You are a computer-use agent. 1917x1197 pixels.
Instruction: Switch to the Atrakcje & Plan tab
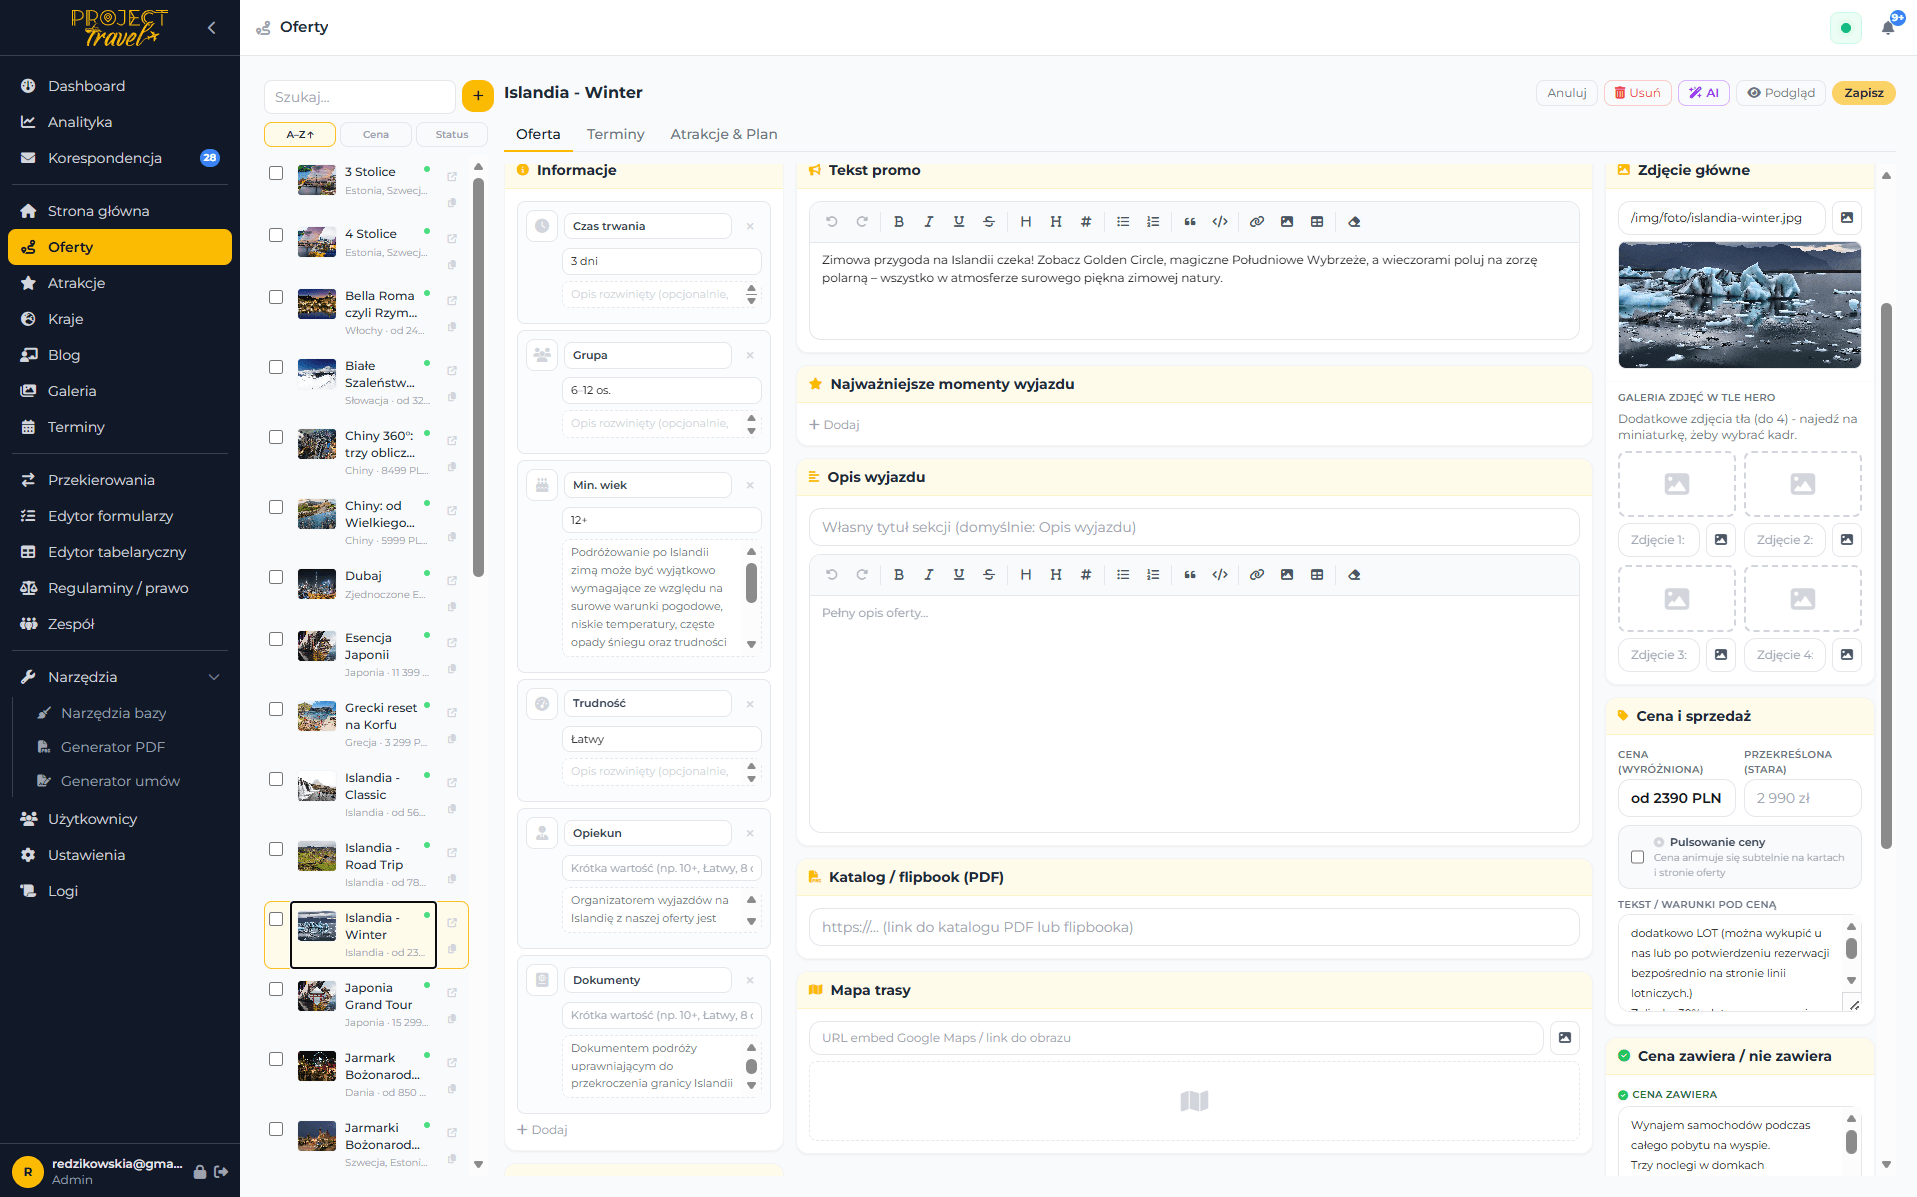tap(724, 134)
